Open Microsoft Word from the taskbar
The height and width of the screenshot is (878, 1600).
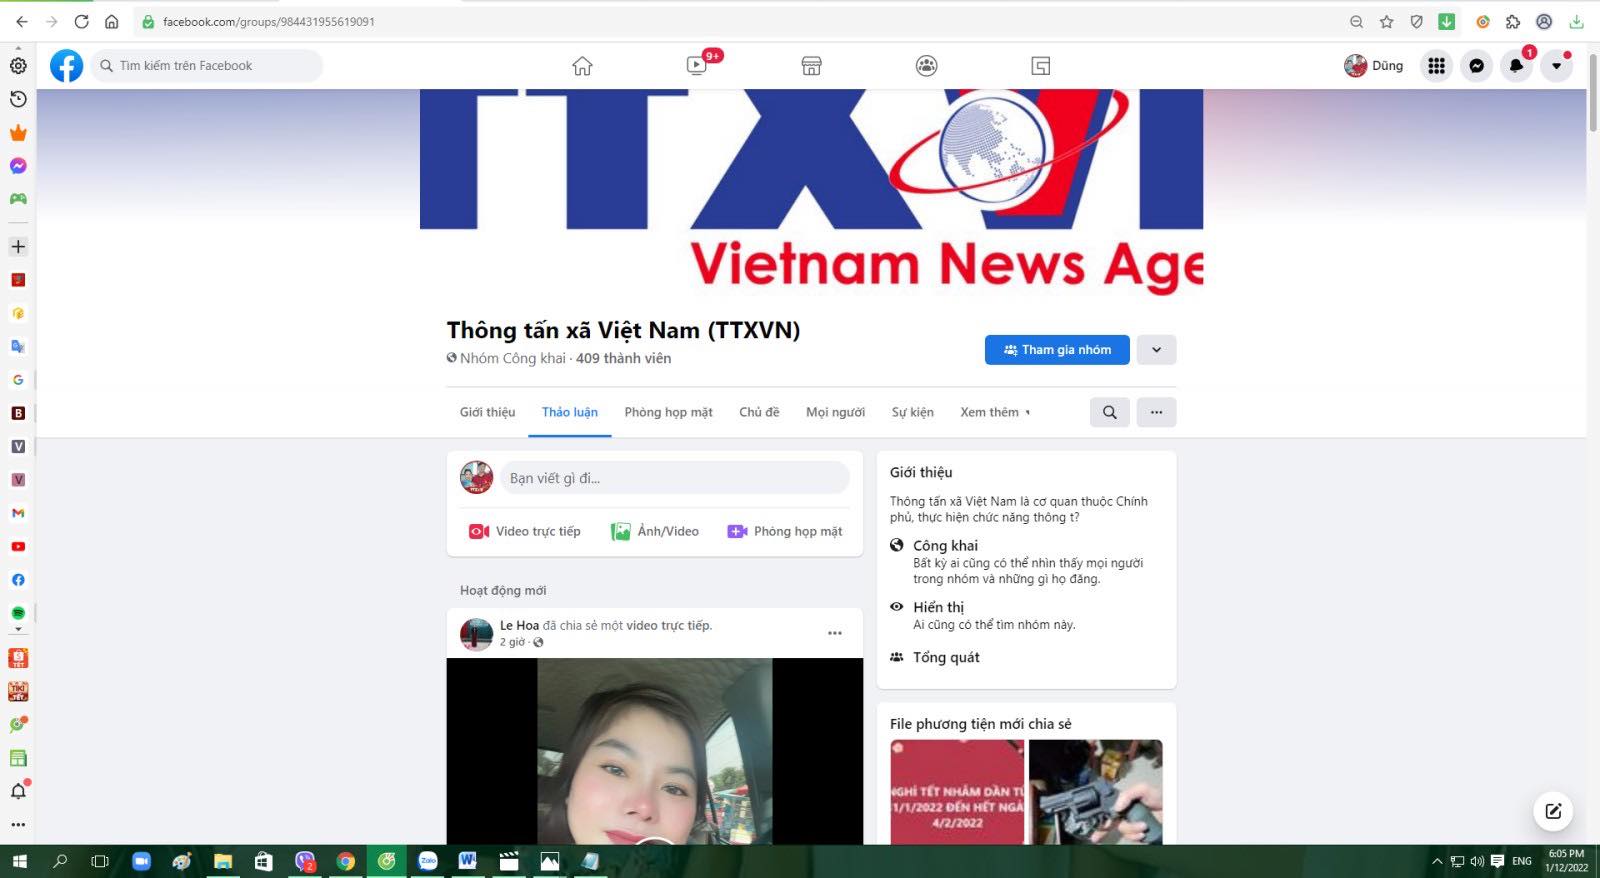(467, 861)
